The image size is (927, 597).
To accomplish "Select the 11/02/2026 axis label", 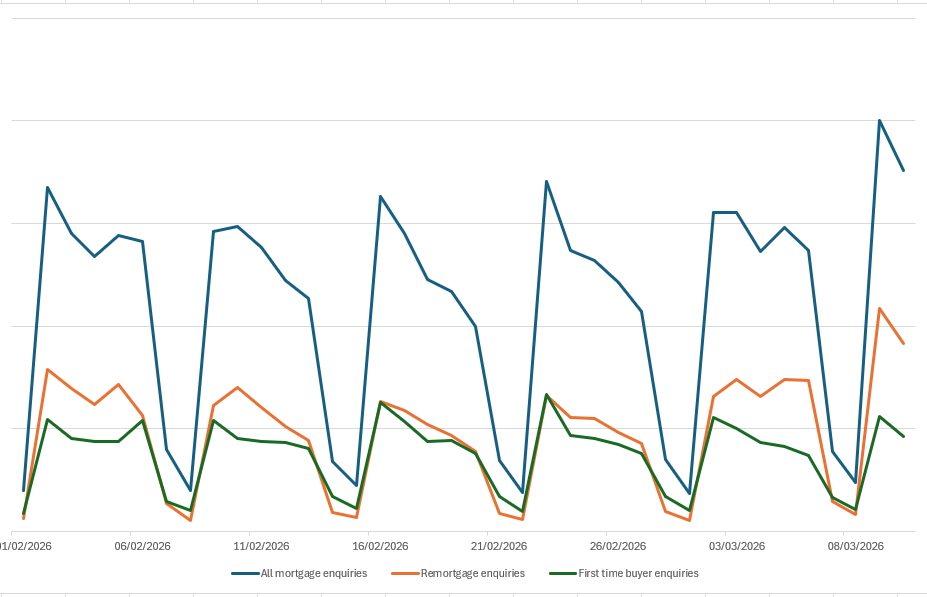I will (261, 546).
